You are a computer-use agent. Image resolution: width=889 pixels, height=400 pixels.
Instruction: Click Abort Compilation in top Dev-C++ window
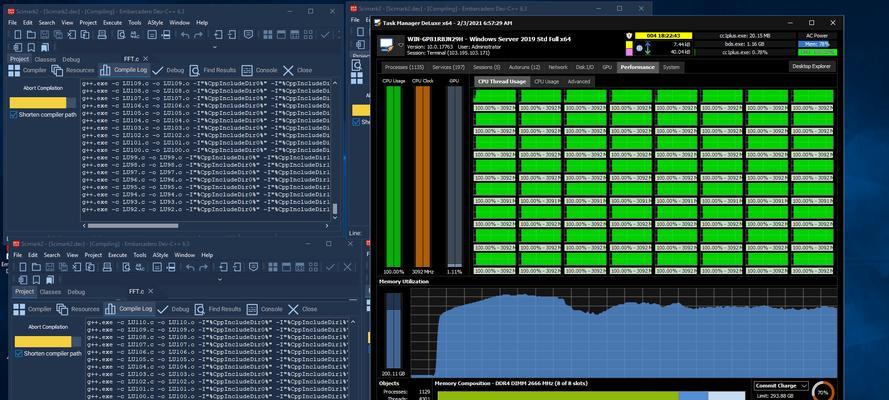click(x=43, y=88)
